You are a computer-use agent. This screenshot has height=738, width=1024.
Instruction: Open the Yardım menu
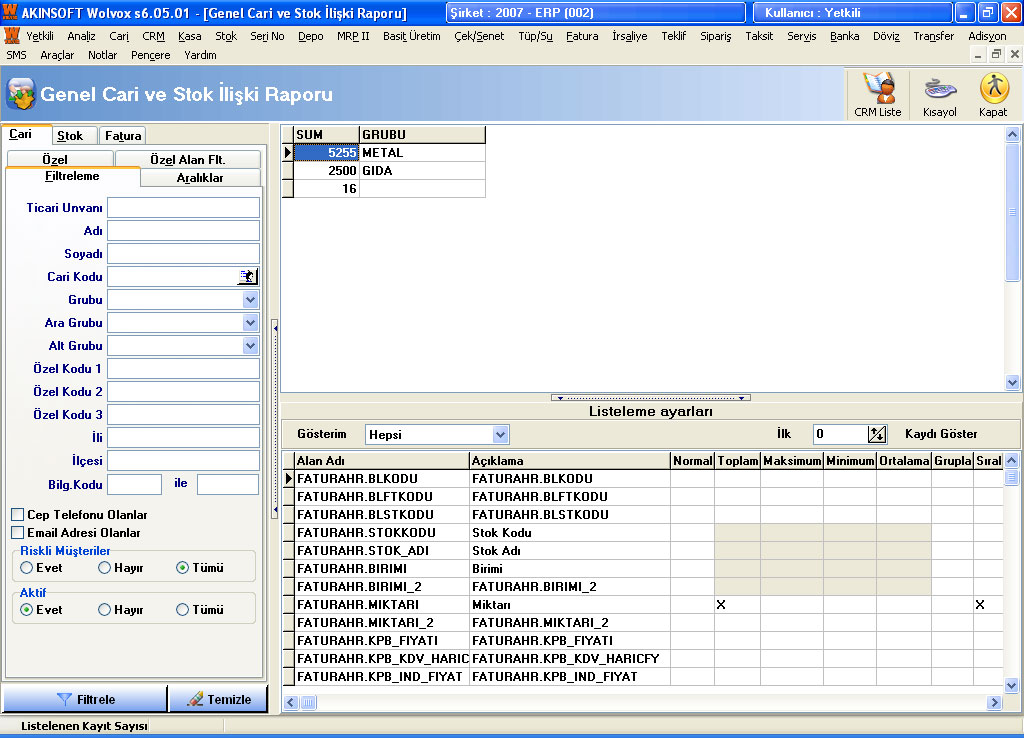coord(200,55)
